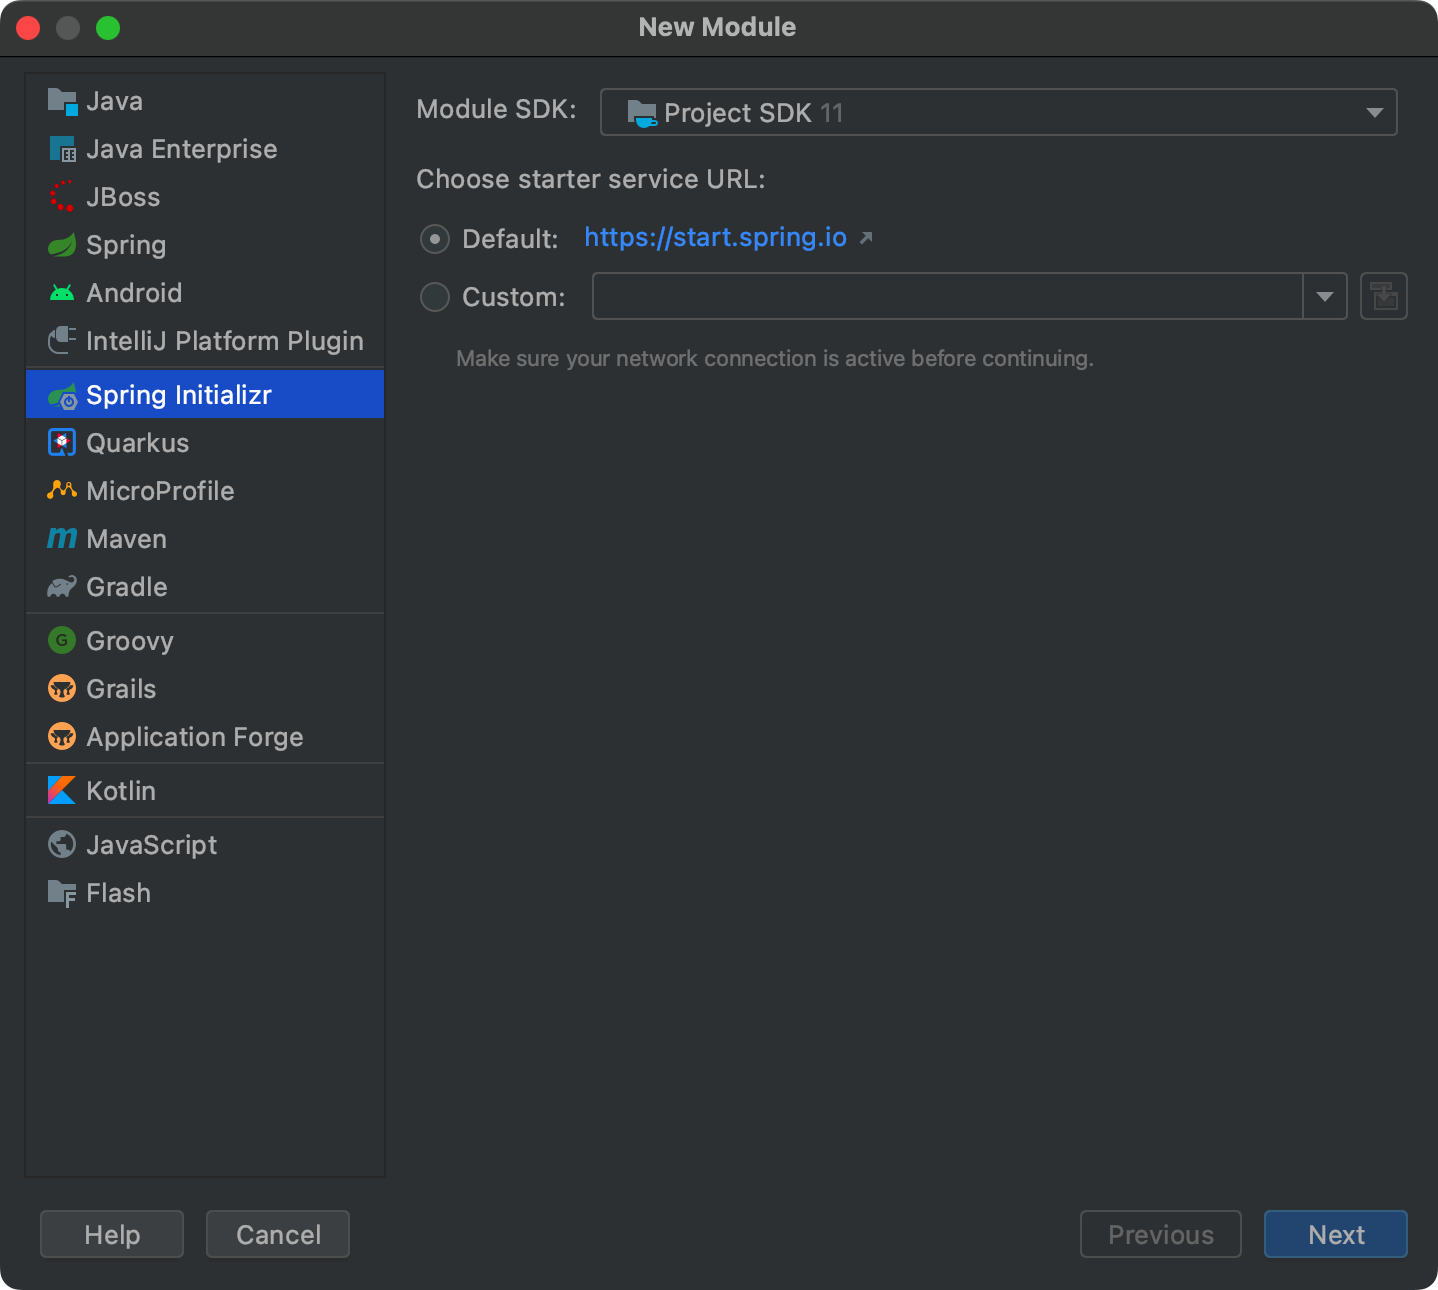The width and height of the screenshot is (1438, 1290).
Task: Select the Flash list entry
Action: click(x=205, y=893)
